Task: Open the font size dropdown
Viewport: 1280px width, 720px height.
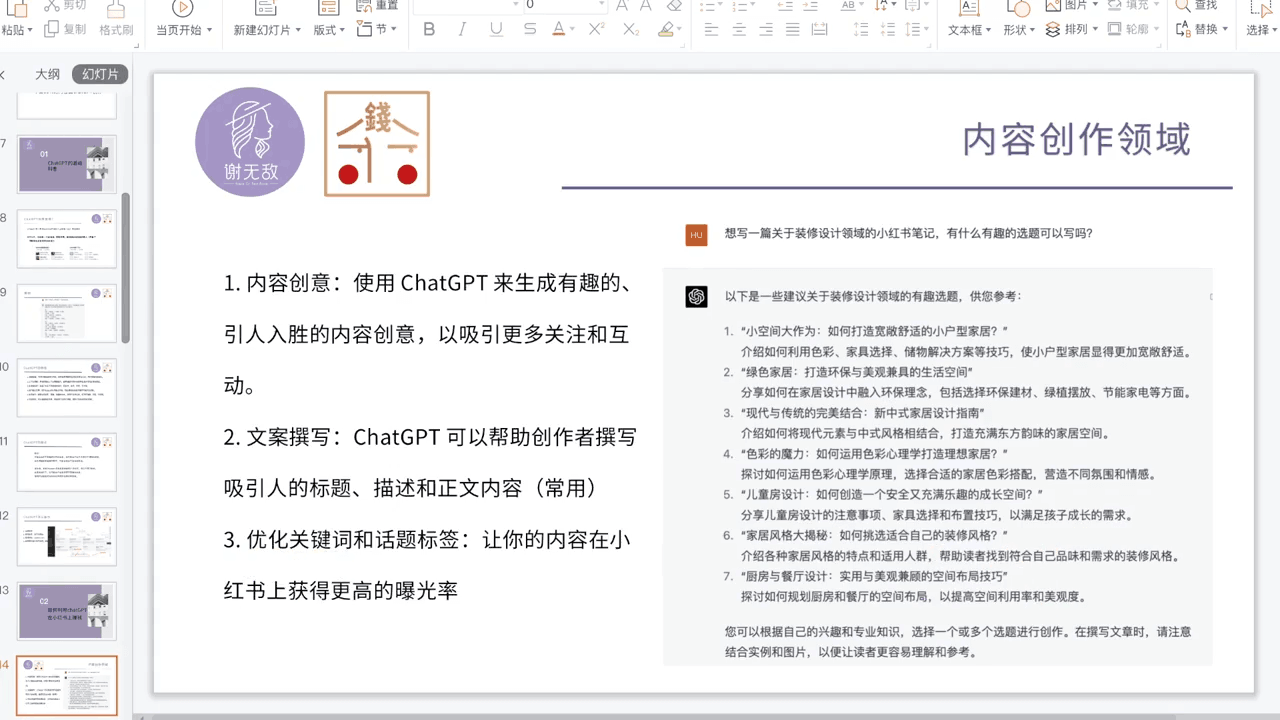Action: pyautogui.click(x=602, y=5)
